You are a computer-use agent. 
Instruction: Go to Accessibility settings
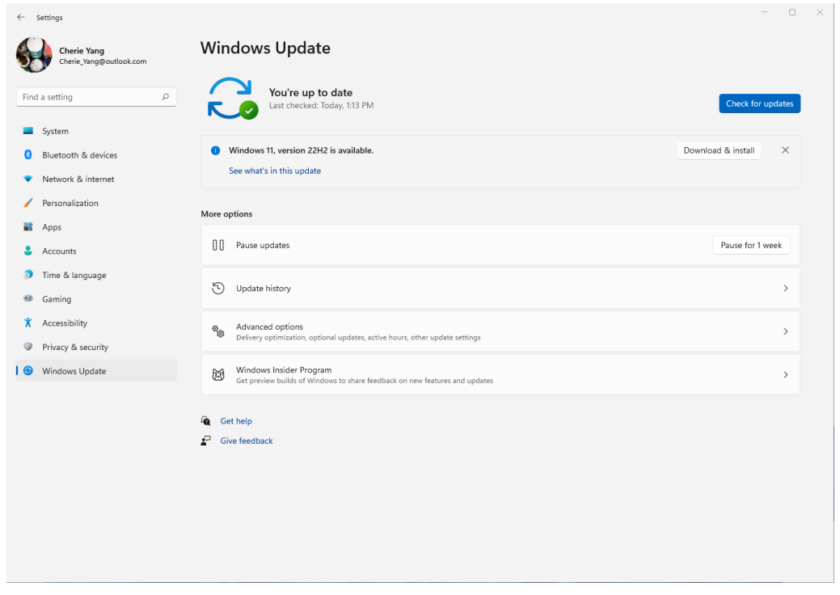(x=96, y=323)
